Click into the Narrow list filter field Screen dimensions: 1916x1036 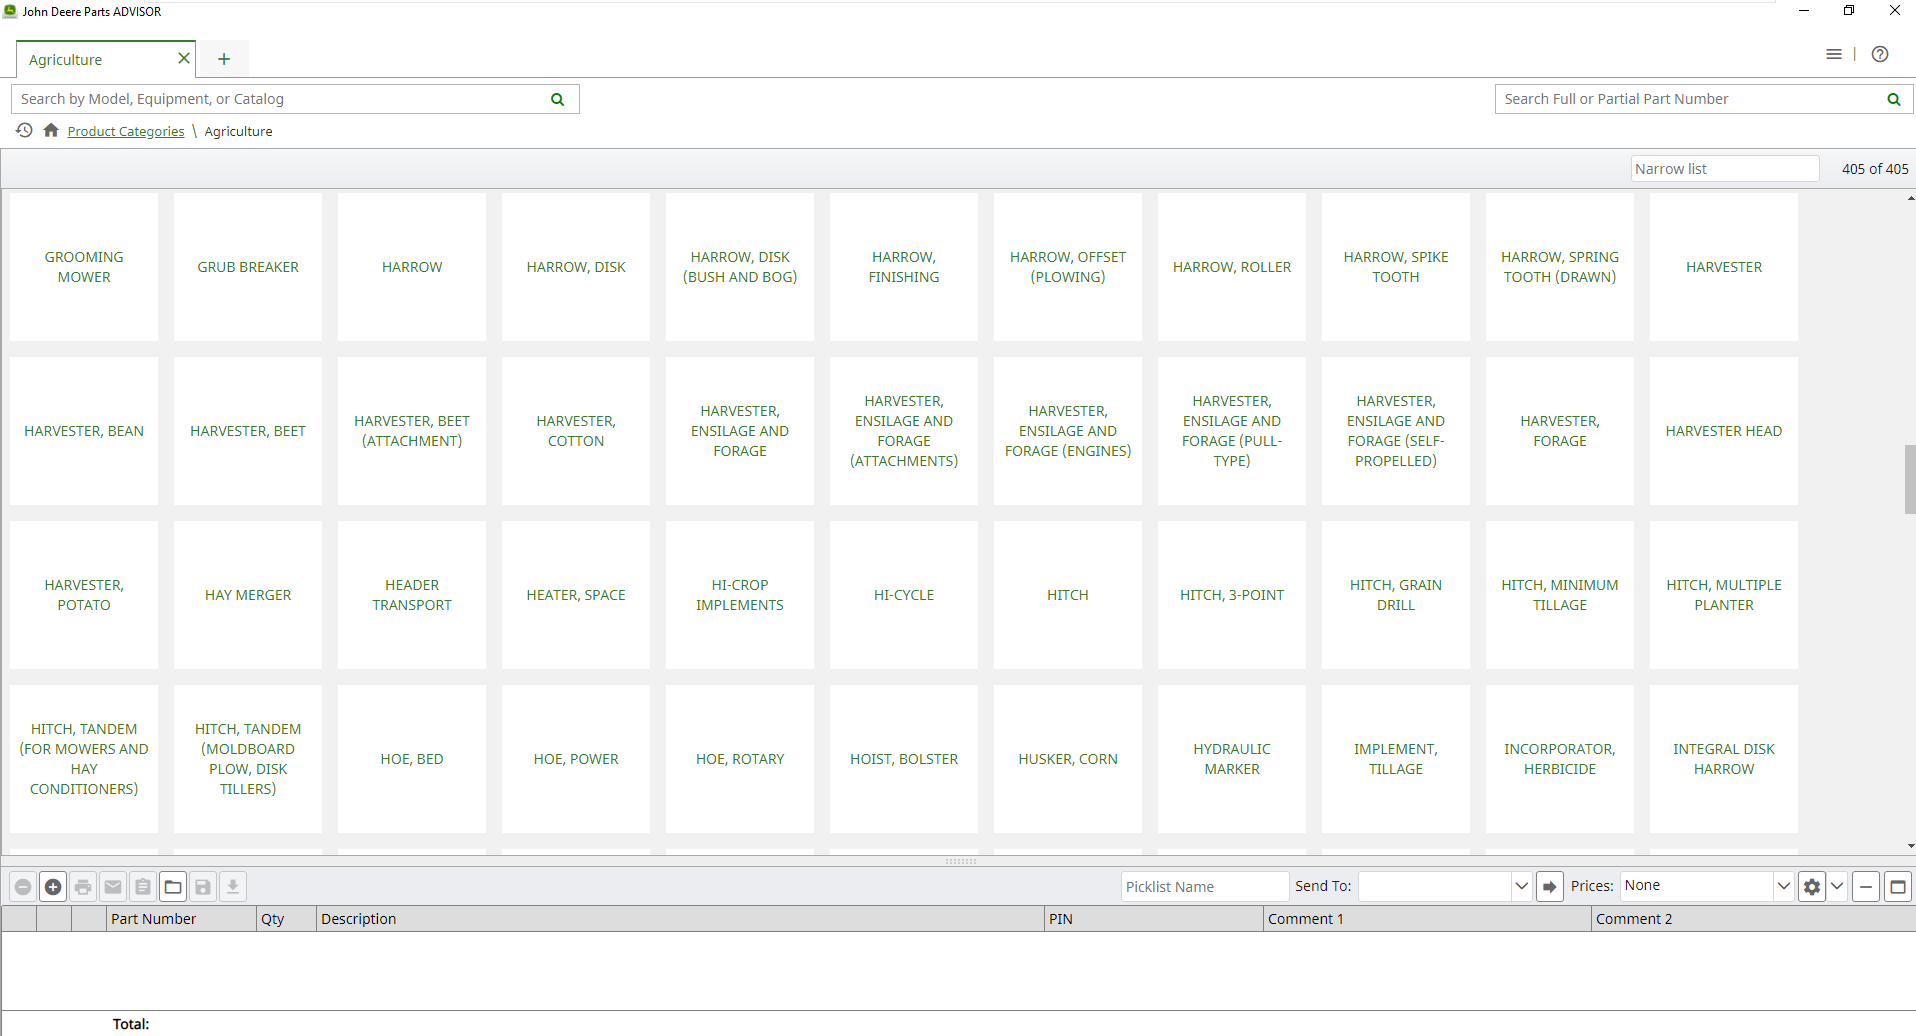pos(1724,169)
